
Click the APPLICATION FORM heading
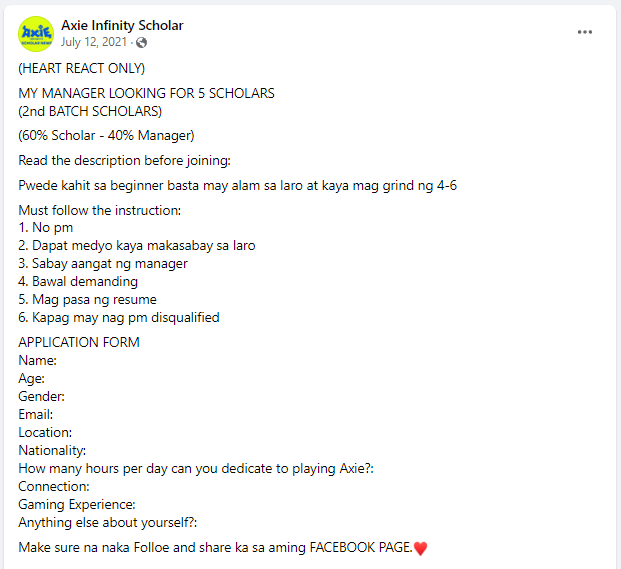[x=79, y=342]
